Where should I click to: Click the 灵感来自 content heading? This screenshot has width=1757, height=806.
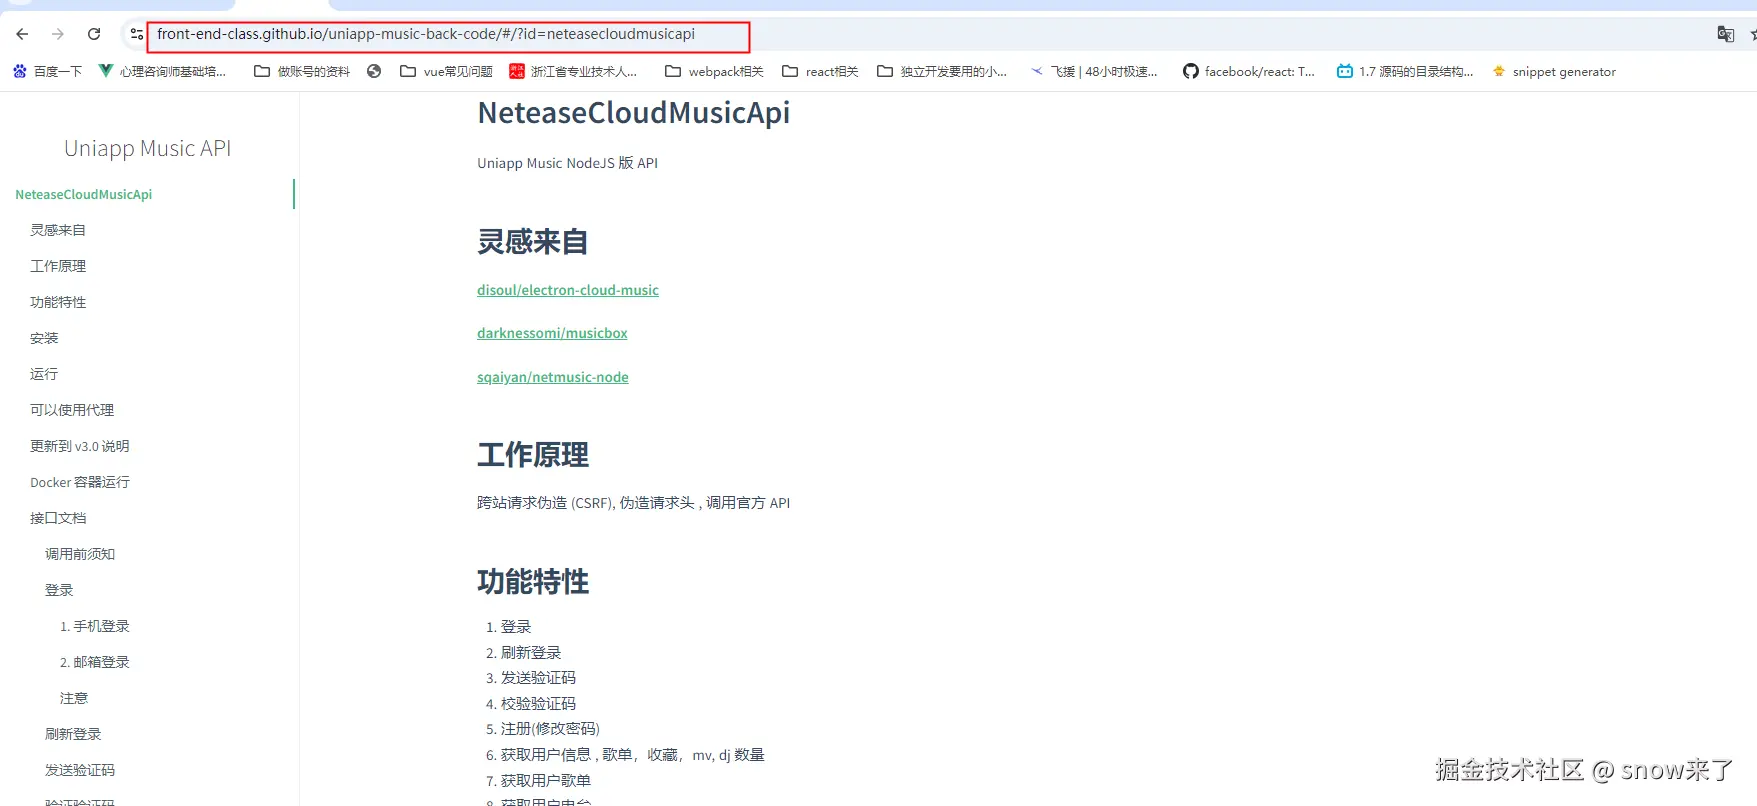pos(533,242)
